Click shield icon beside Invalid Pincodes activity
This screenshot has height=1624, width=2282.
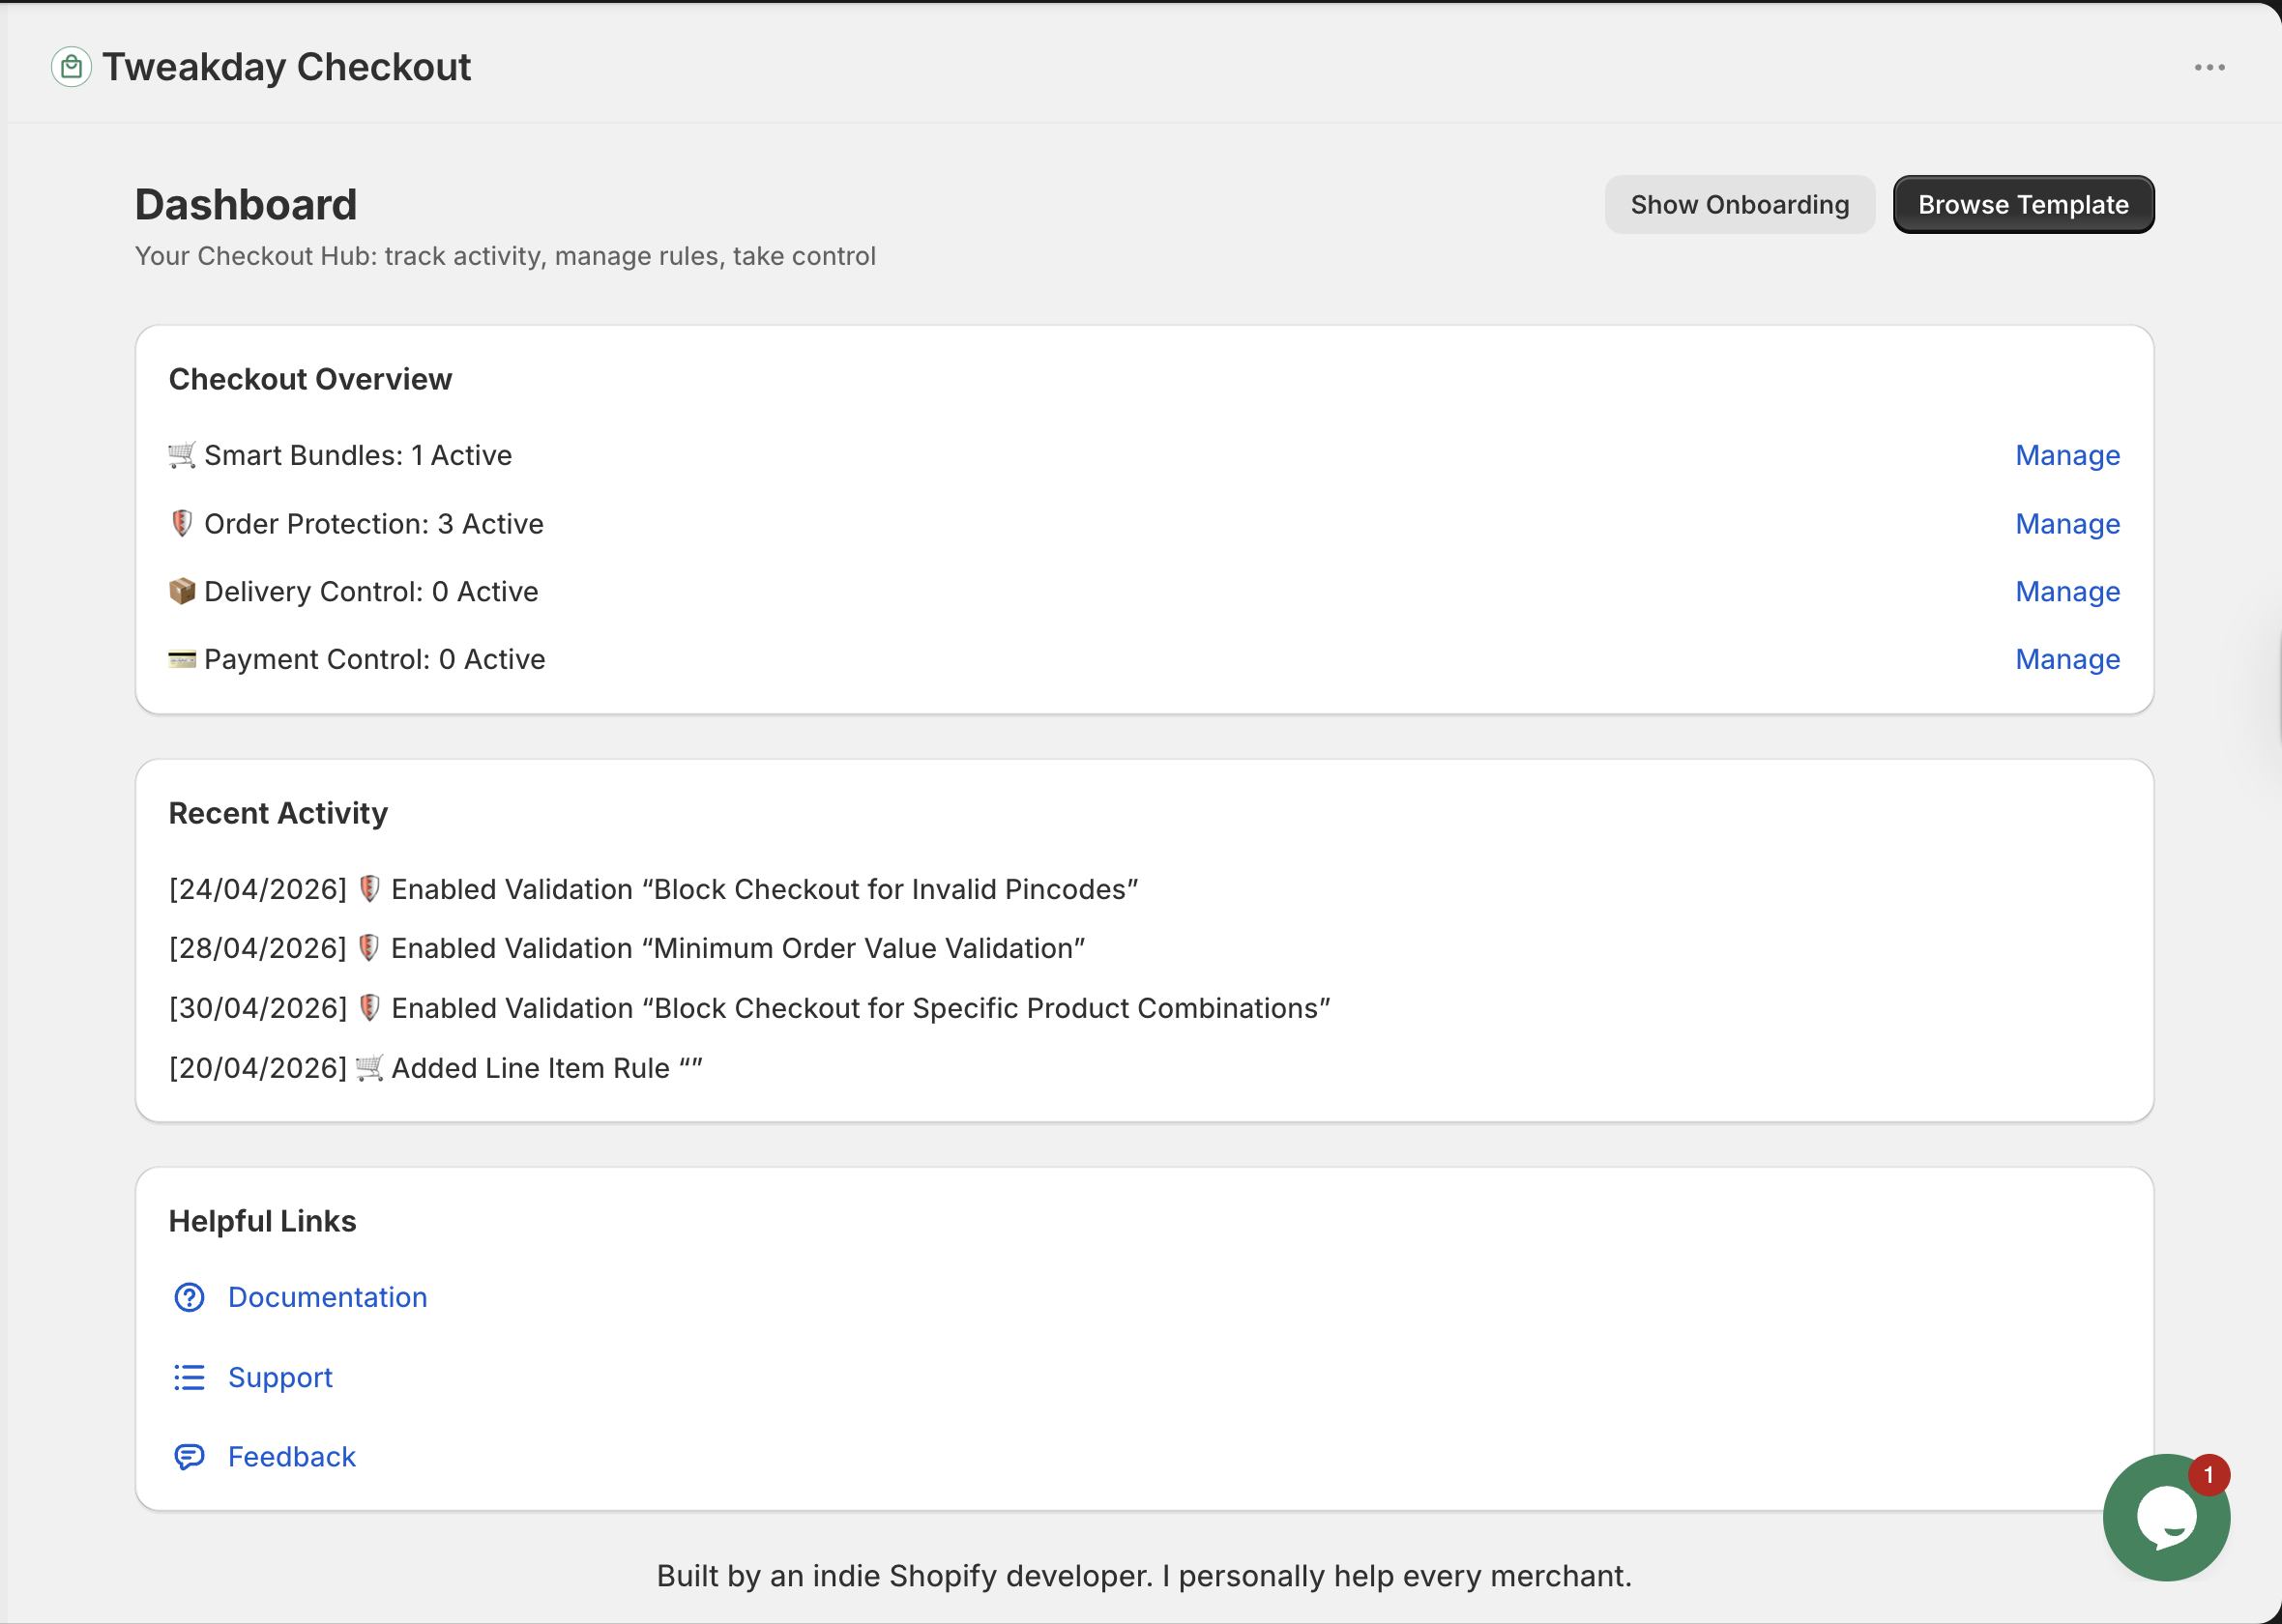point(369,889)
